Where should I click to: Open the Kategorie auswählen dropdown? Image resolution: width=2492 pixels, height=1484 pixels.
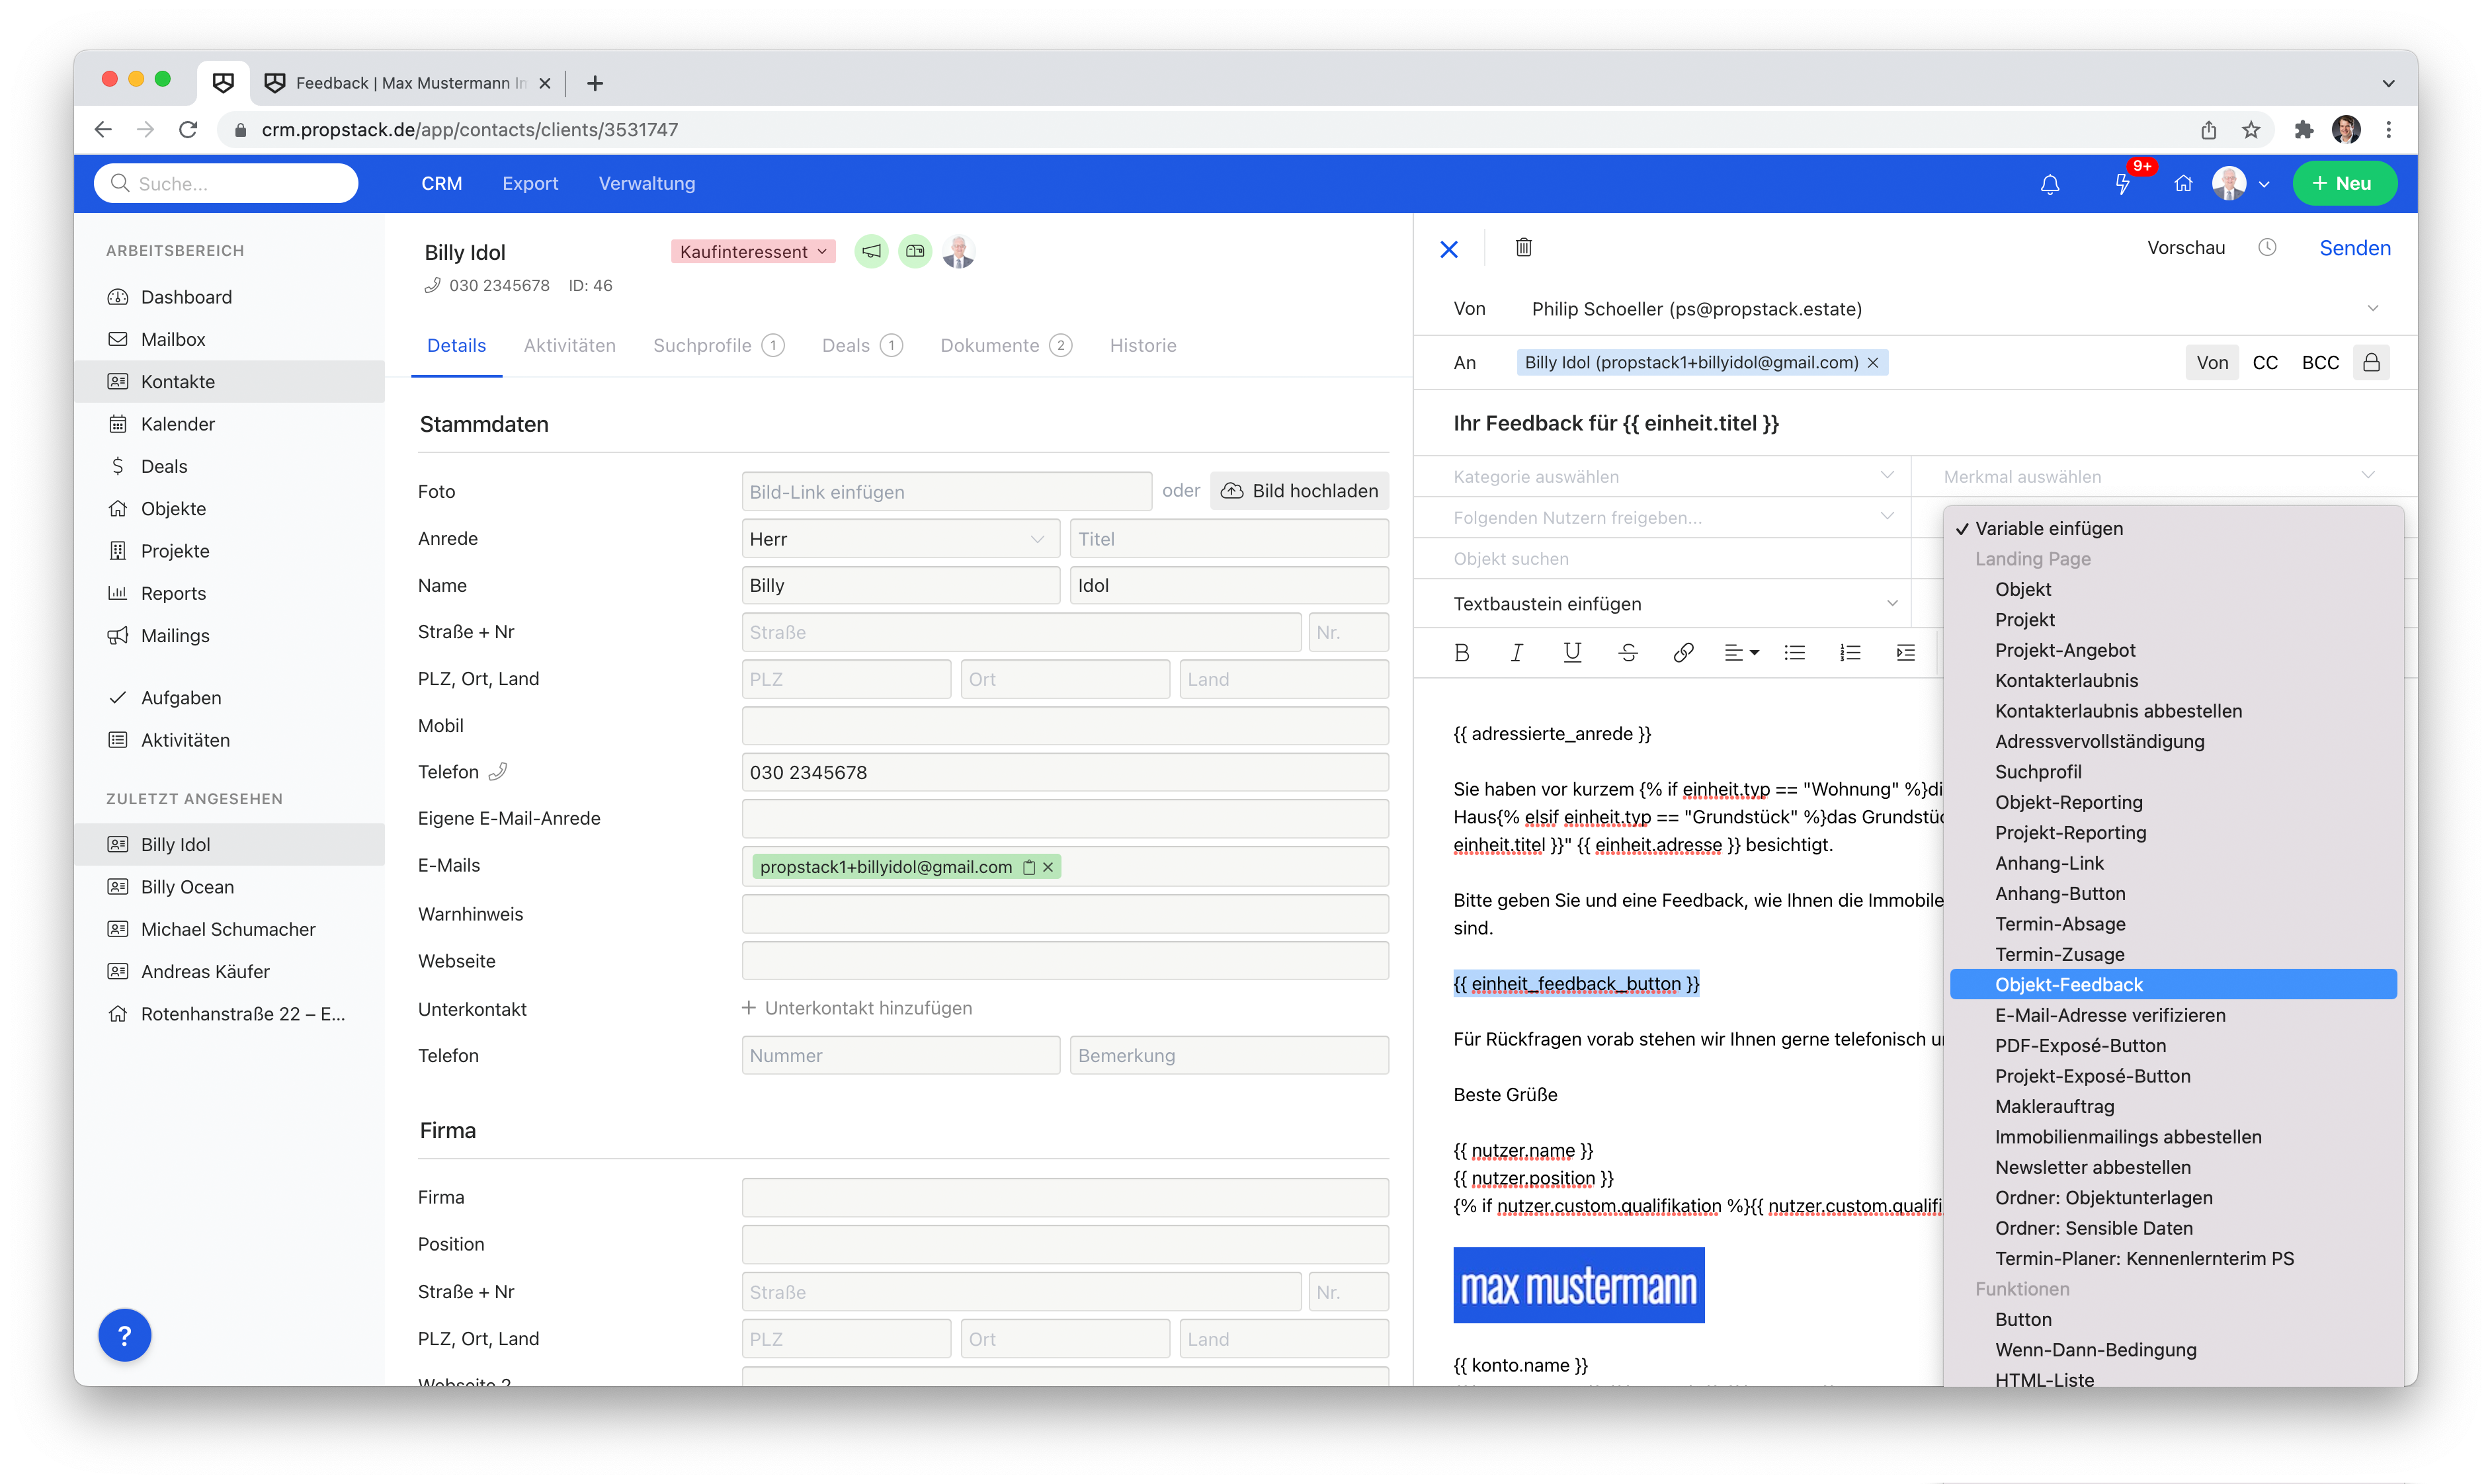coord(1673,477)
